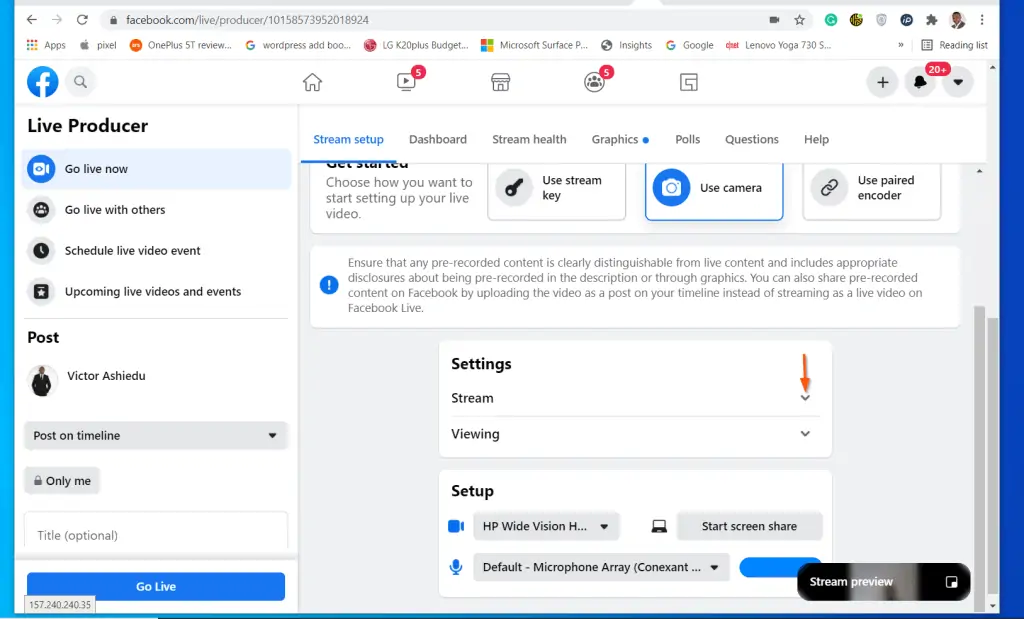Open the Groups icon
This screenshot has width=1024, height=619.
point(594,82)
